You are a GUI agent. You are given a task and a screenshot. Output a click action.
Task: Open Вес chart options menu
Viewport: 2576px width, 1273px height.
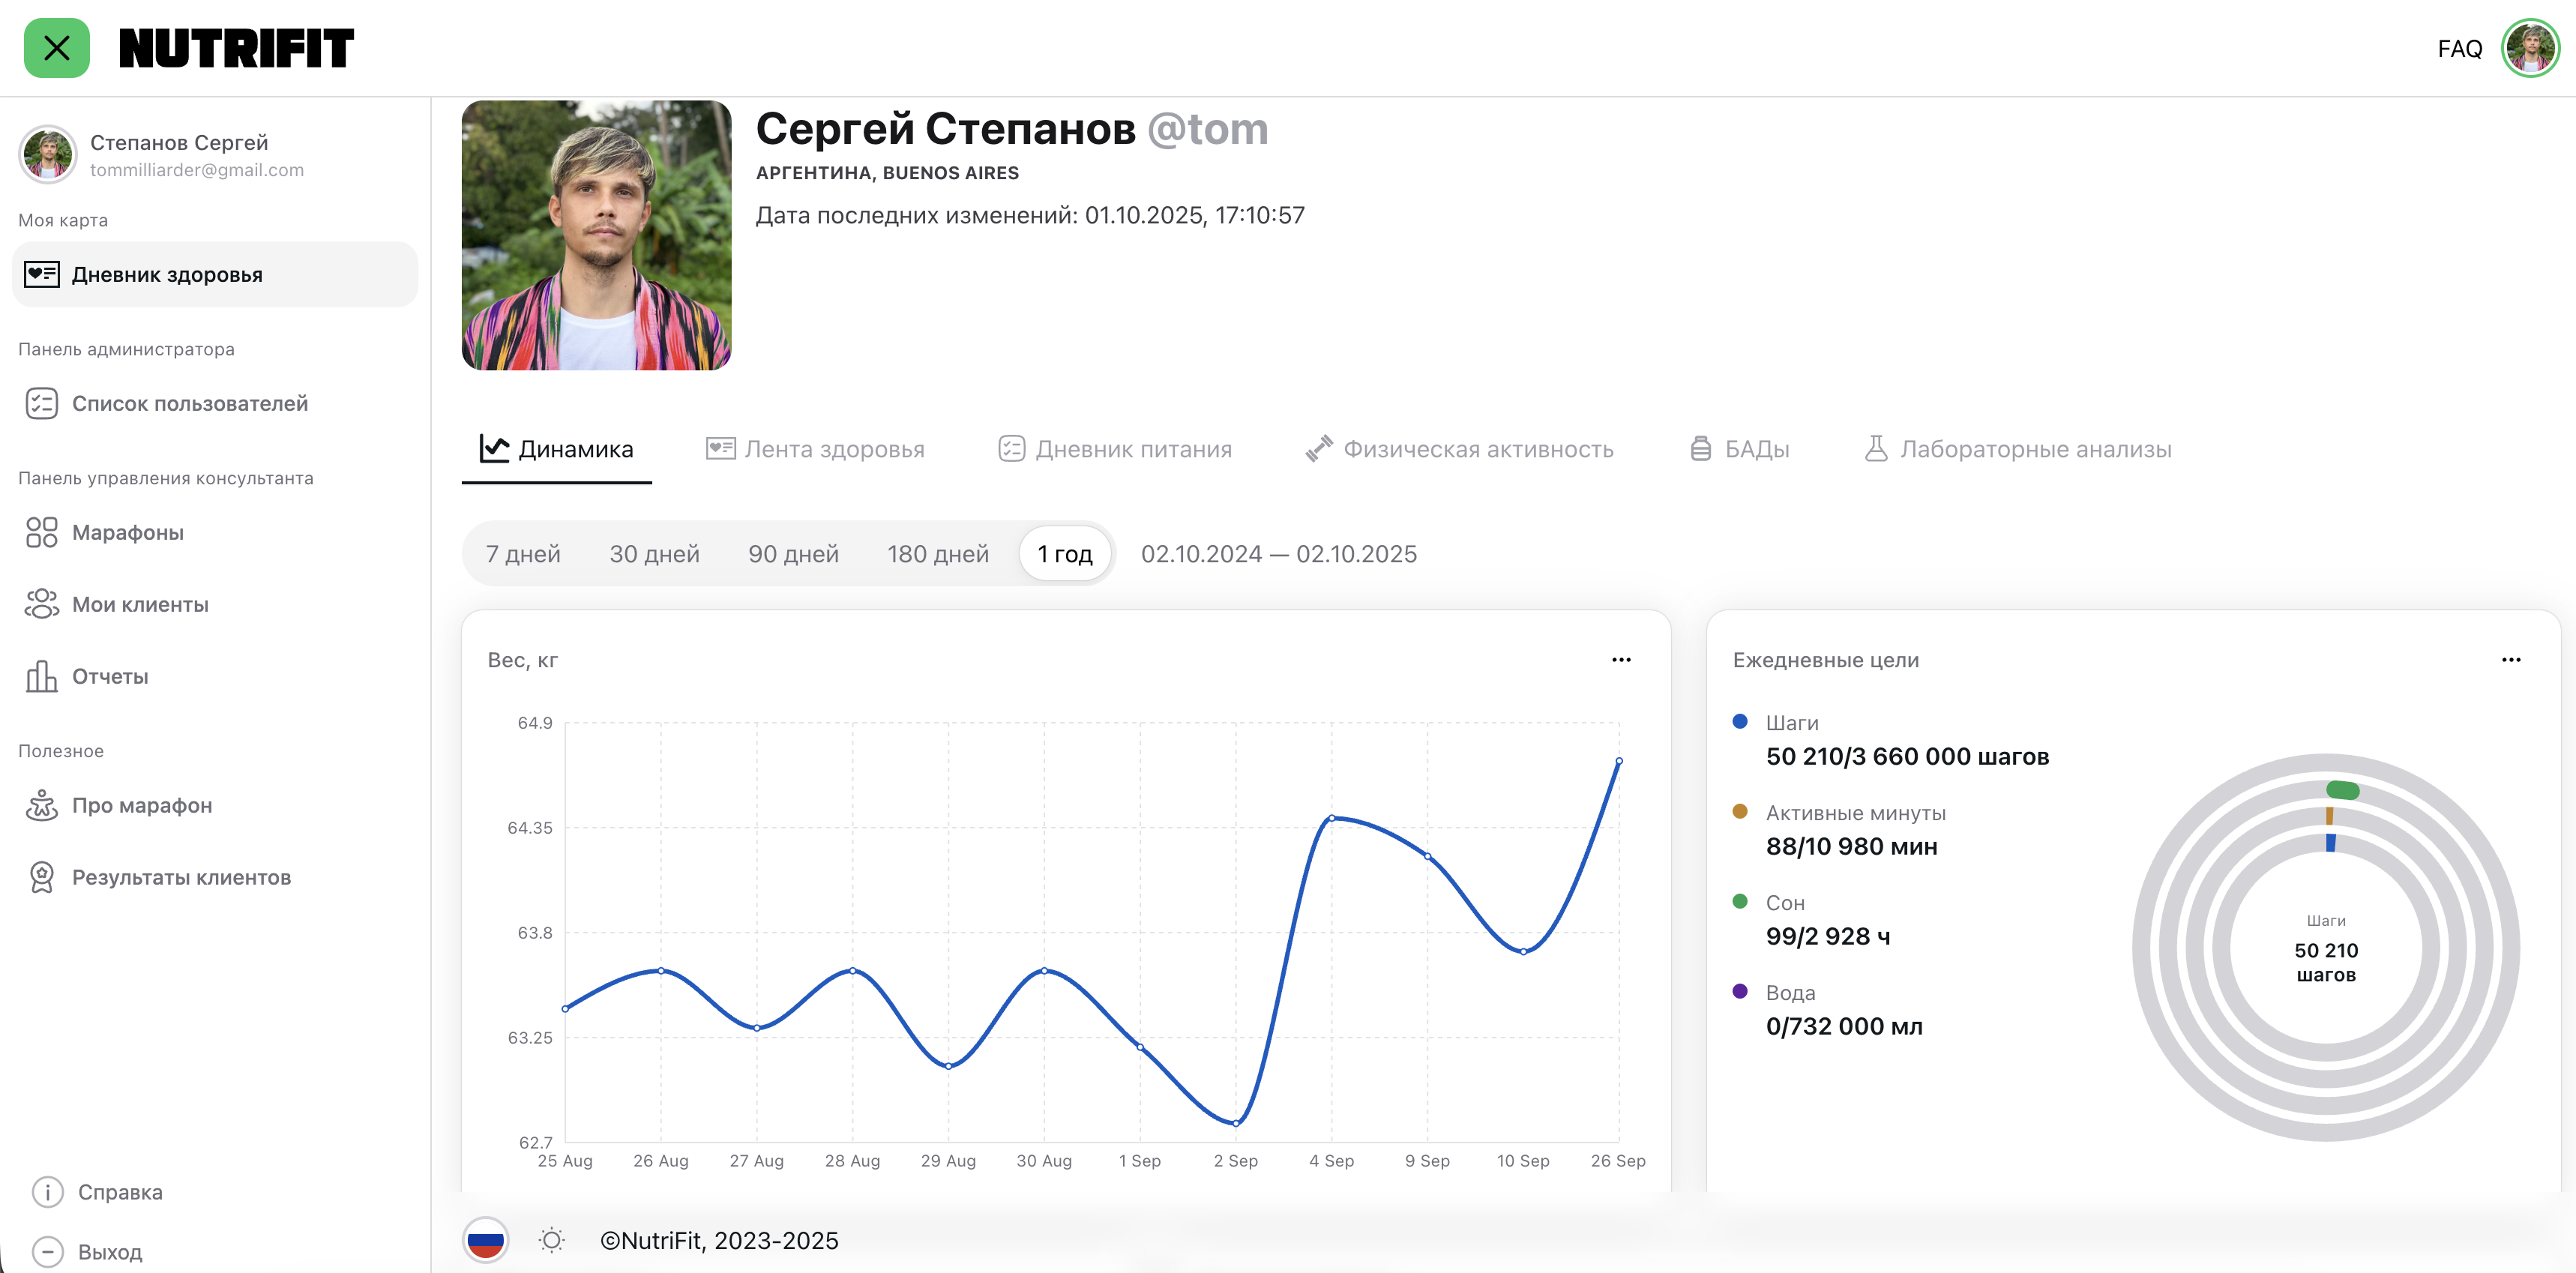(x=1621, y=660)
